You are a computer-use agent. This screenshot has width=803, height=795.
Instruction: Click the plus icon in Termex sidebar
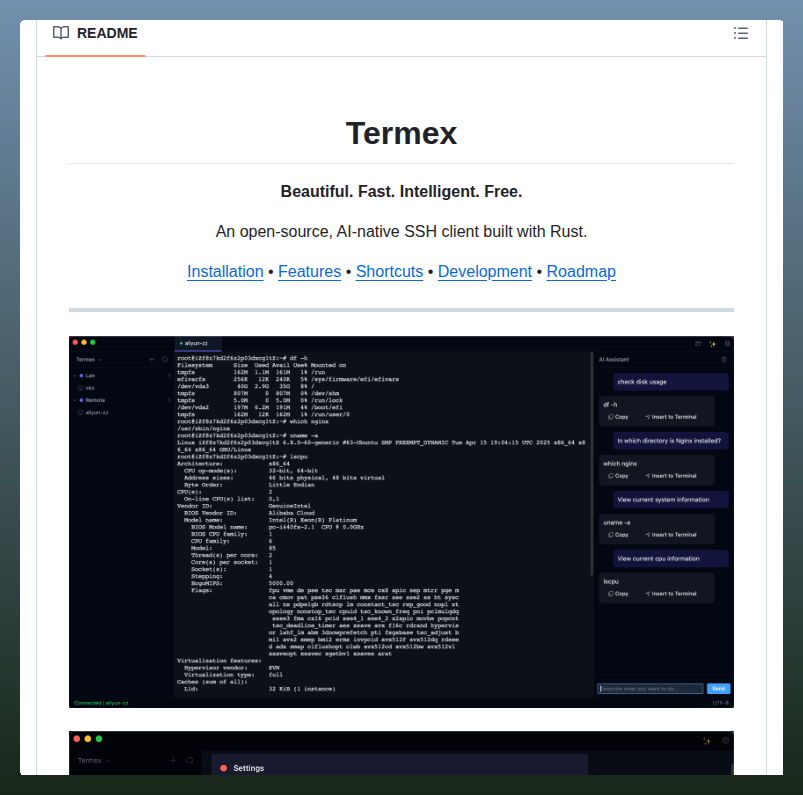(x=152, y=360)
